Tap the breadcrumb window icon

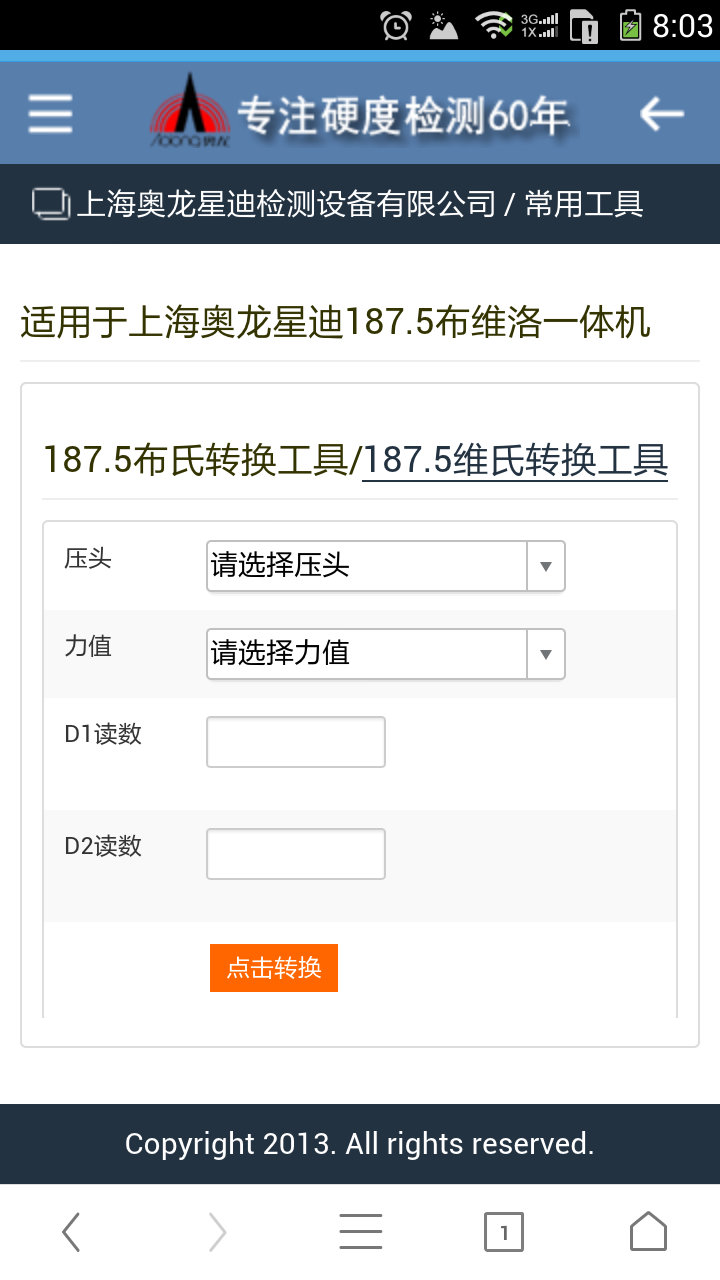(52, 203)
